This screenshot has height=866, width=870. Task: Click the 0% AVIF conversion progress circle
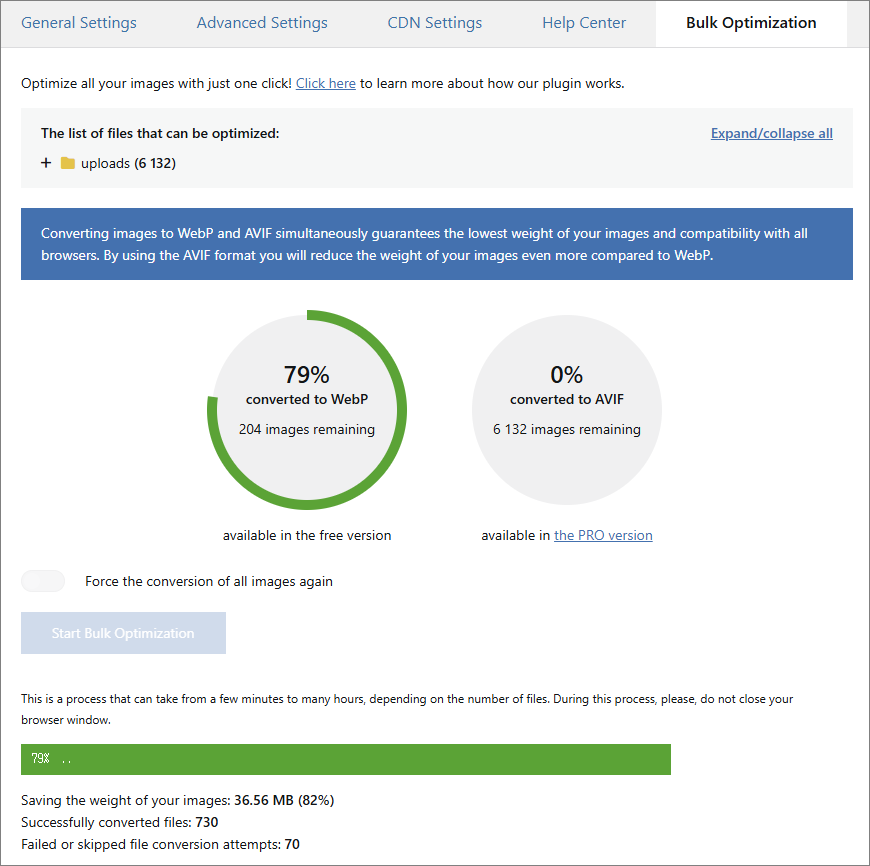click(566, 410)
